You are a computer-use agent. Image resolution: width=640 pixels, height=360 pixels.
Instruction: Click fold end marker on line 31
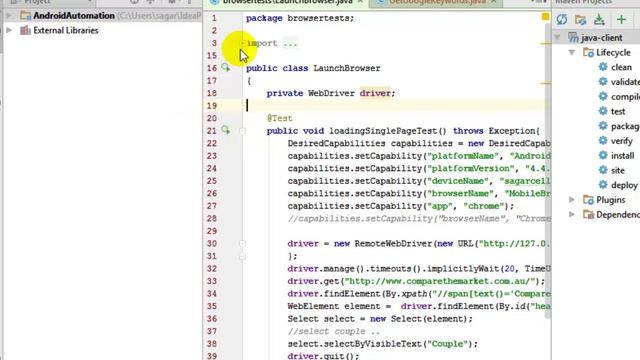point(242,256)
